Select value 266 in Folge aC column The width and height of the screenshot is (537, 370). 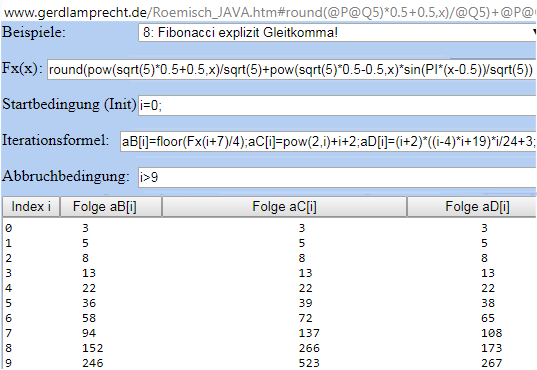click(x=309, y=348)
